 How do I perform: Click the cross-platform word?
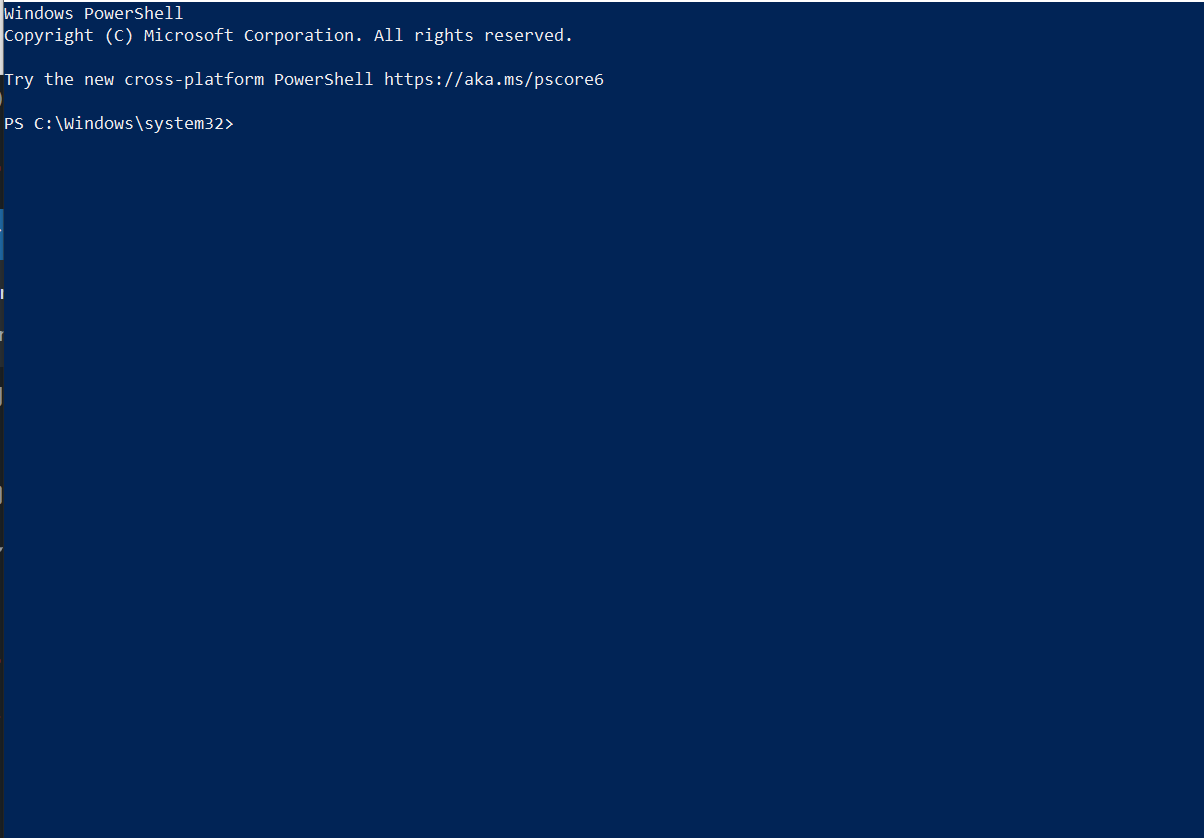[193, 79]
